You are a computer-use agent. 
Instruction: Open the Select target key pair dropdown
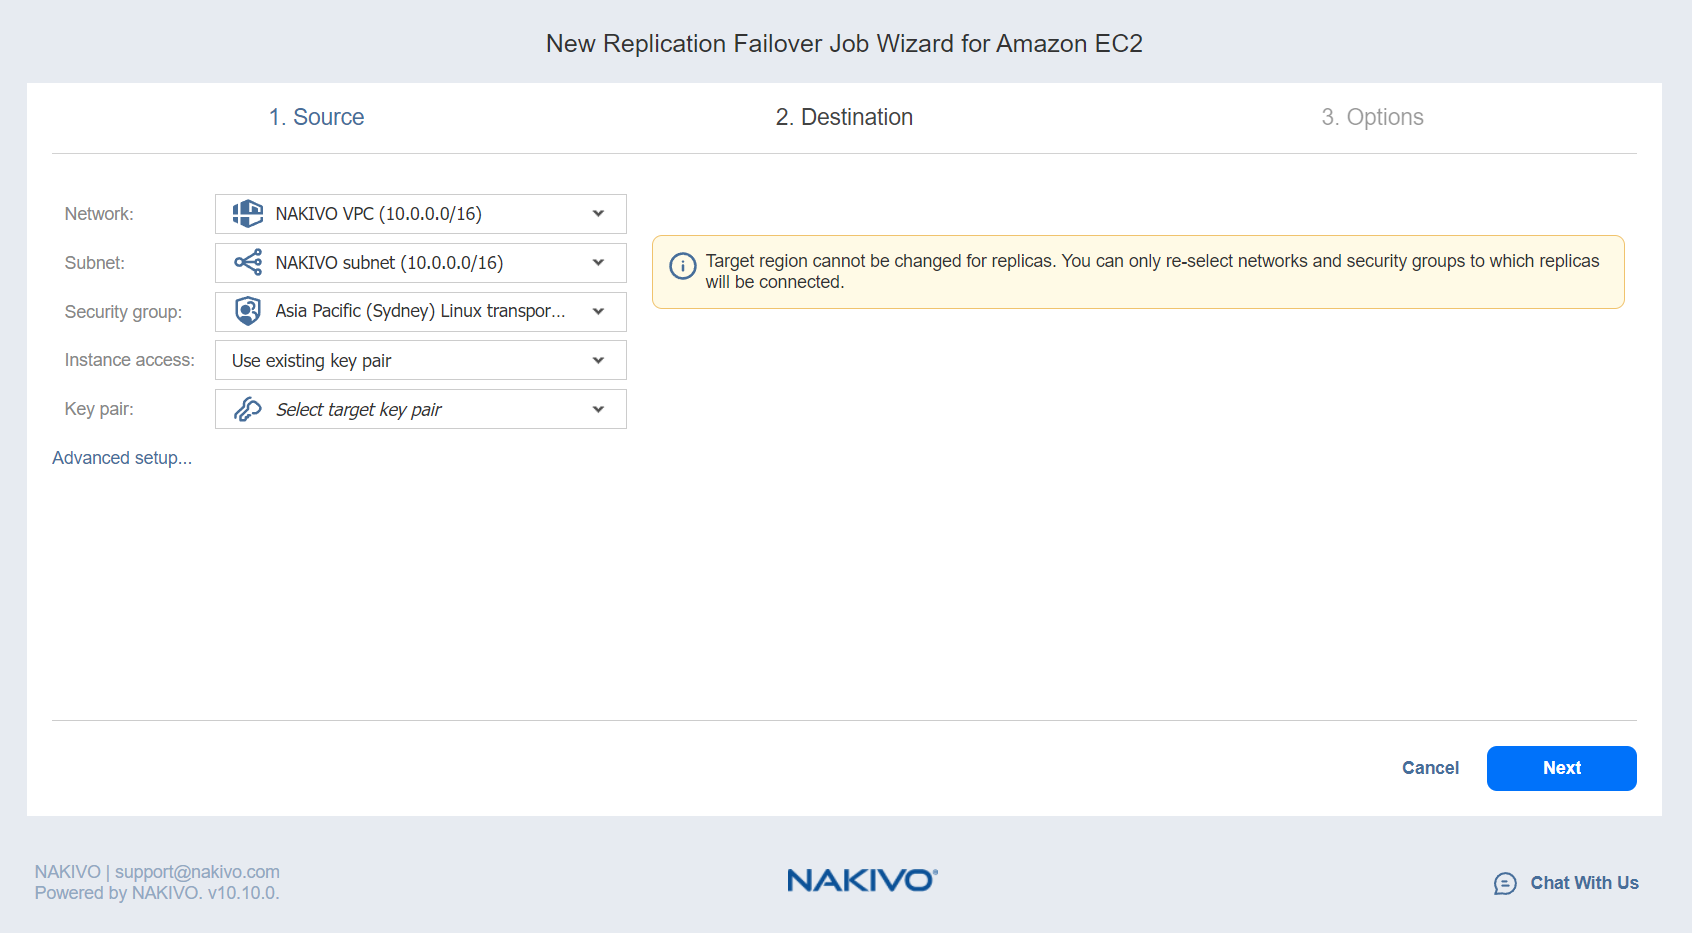598,409
